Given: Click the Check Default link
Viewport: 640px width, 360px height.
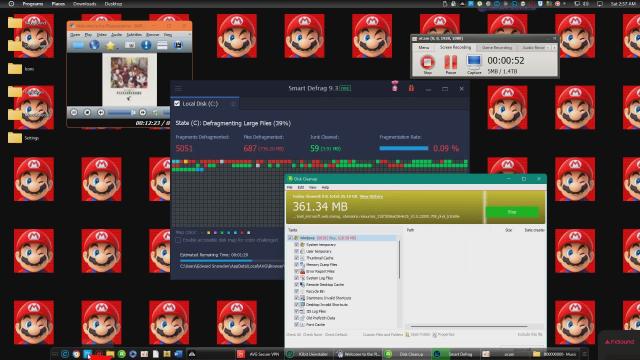Looking at the screenshot, I should [336, 335].
